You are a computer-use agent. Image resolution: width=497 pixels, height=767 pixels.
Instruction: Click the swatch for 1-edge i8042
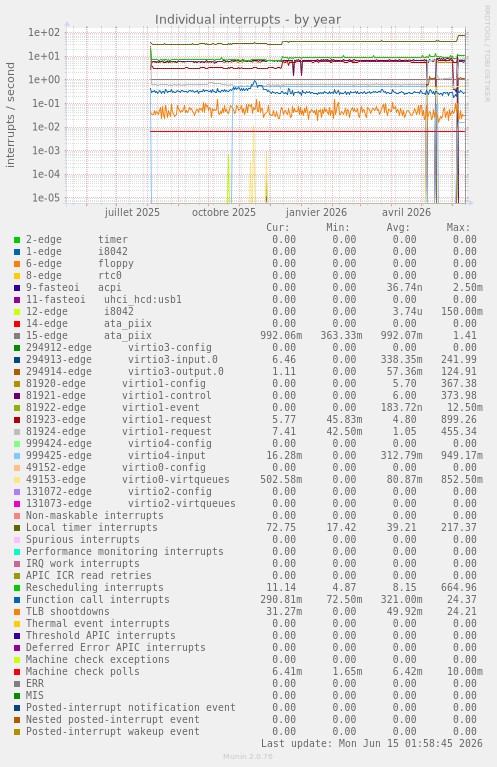[x=17, y=251]
